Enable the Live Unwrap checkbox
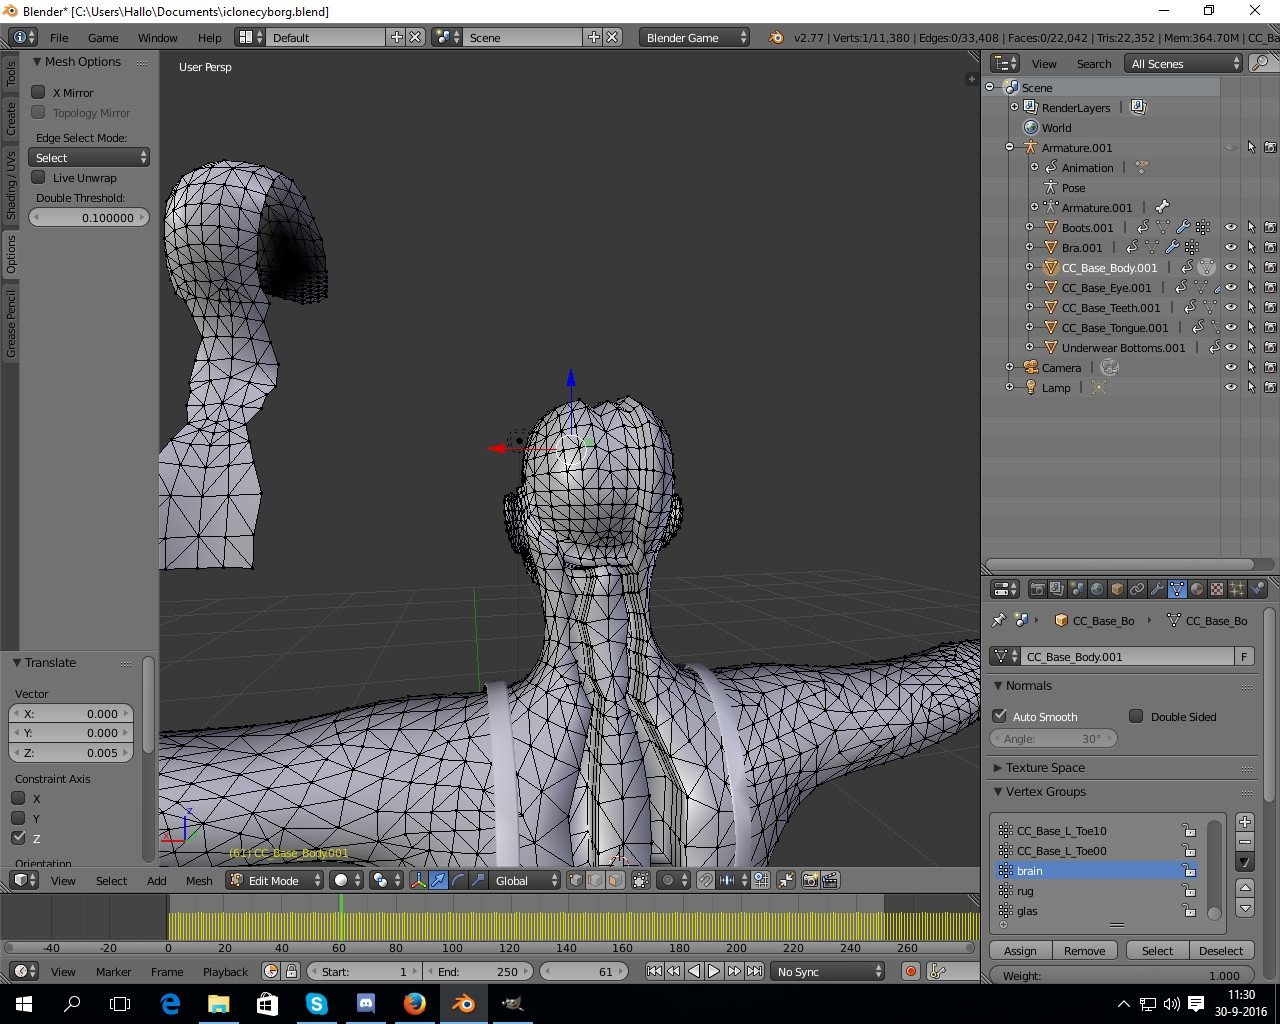 (38, 177)
